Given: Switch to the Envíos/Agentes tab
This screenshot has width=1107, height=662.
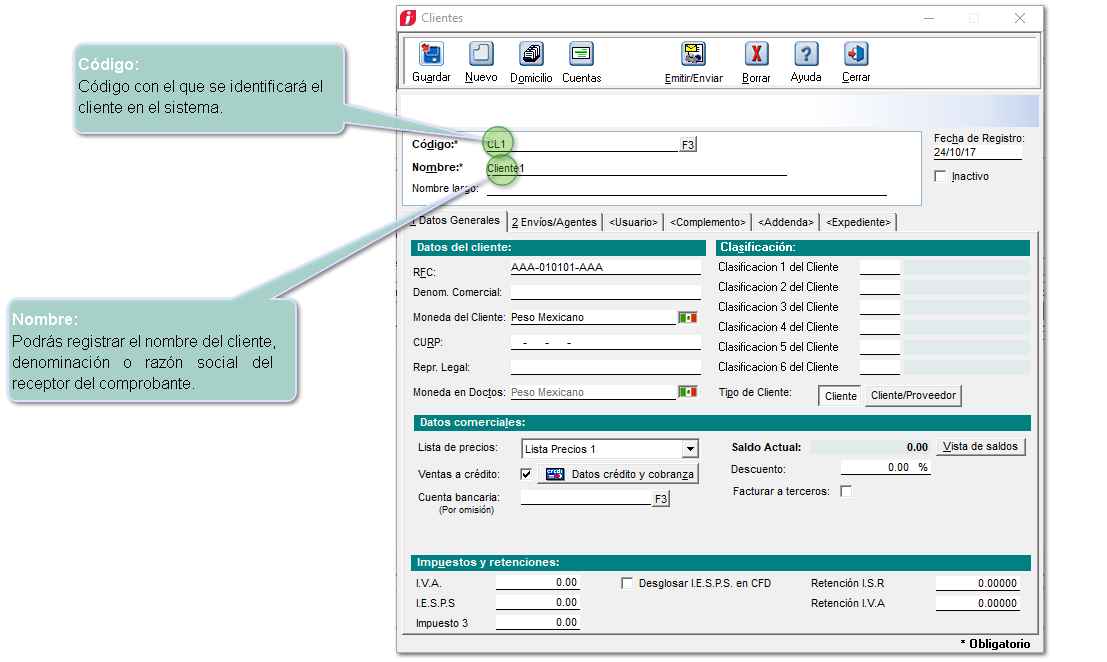Looking at the screenshot, I should pyautogui.click(x=553, y=222).
